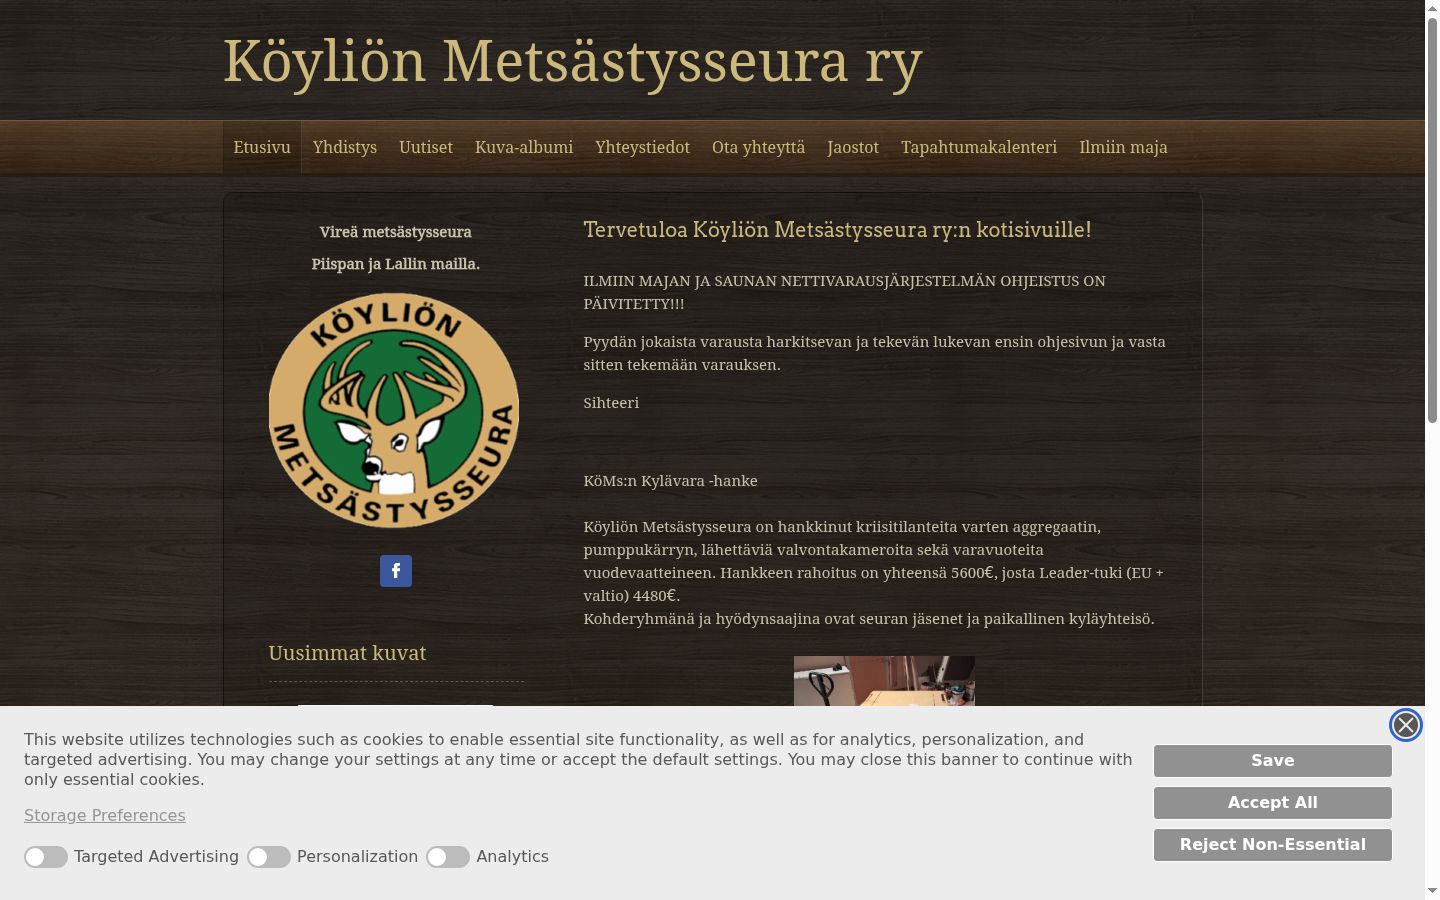Click the KöMs:n Kylävara -hanke text
The width and height of the screenshot is (1440, 900).
point(671,481)
